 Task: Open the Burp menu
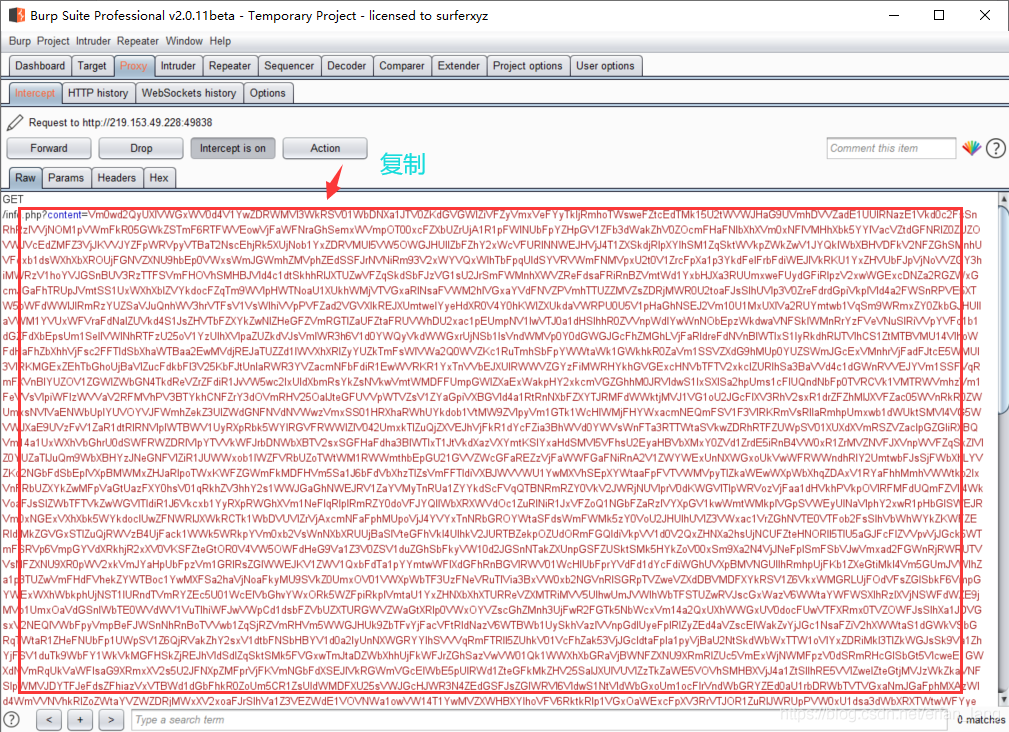pos(20,41)
